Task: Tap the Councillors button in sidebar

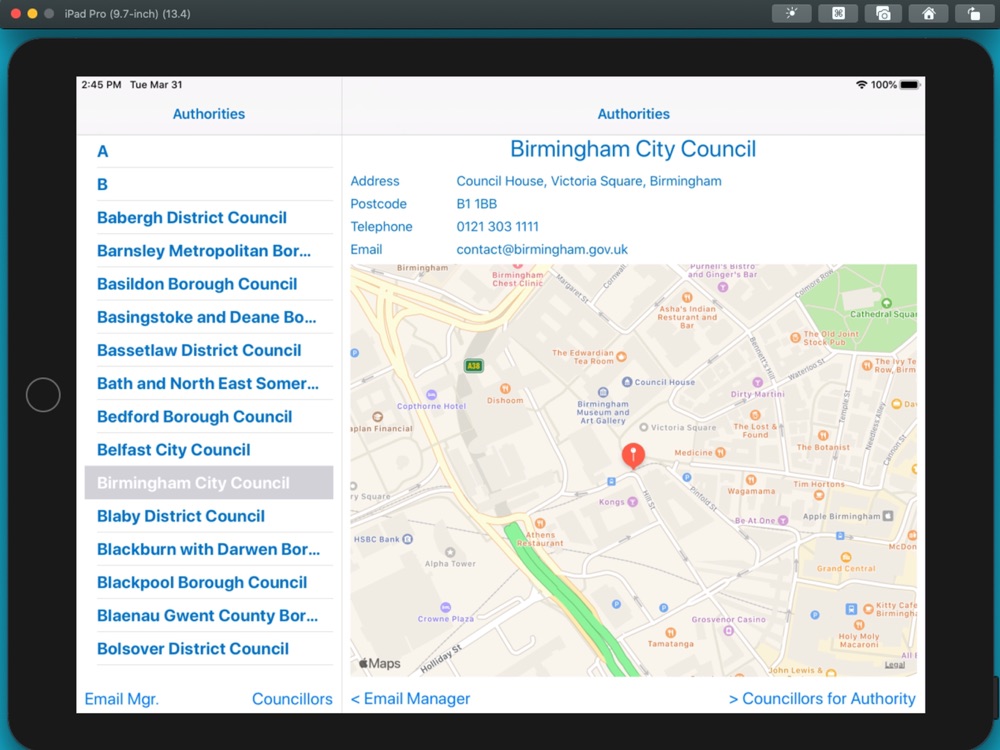Action: tap(292, 699)
